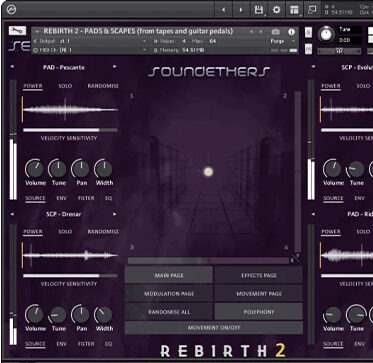Image resolution: width=373 pixels, height=363 pixels.
Task: Toggle POWER on PAD - Pescante layer
Action: pos(33,86)
